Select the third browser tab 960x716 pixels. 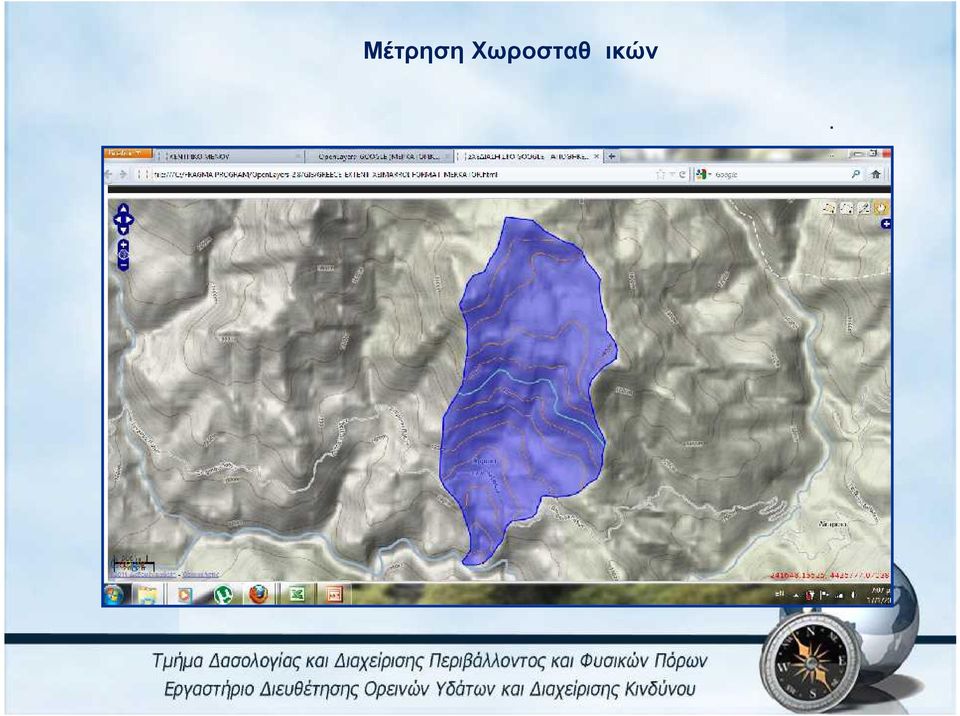tap(529, 157)
